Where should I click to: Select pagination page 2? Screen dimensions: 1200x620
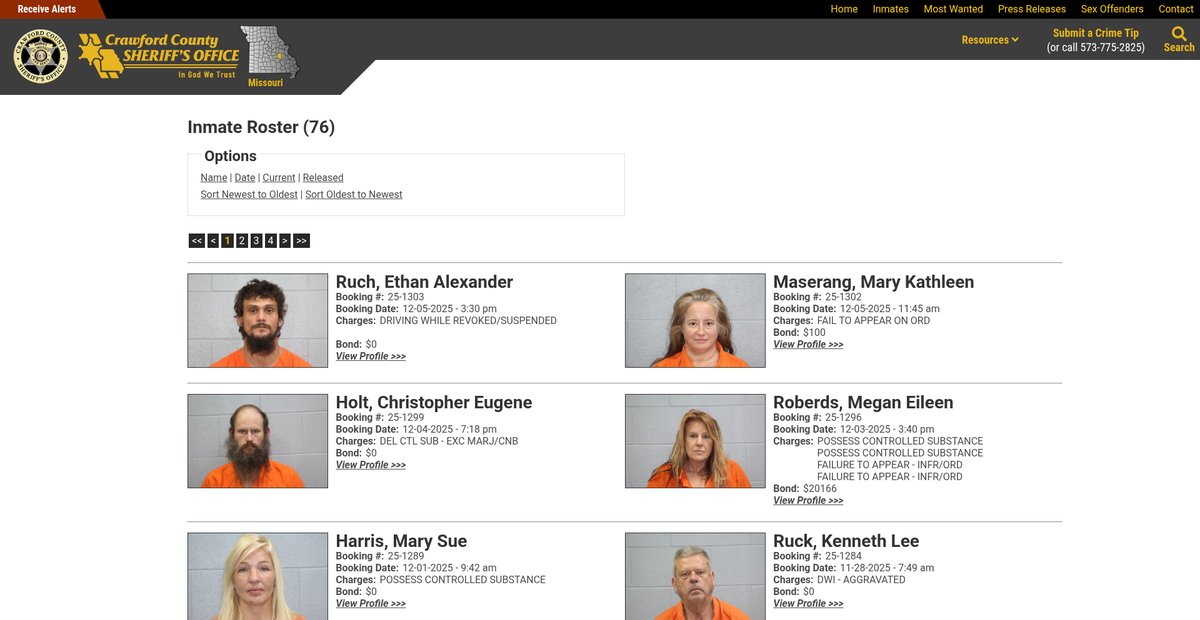pos(242,241)
